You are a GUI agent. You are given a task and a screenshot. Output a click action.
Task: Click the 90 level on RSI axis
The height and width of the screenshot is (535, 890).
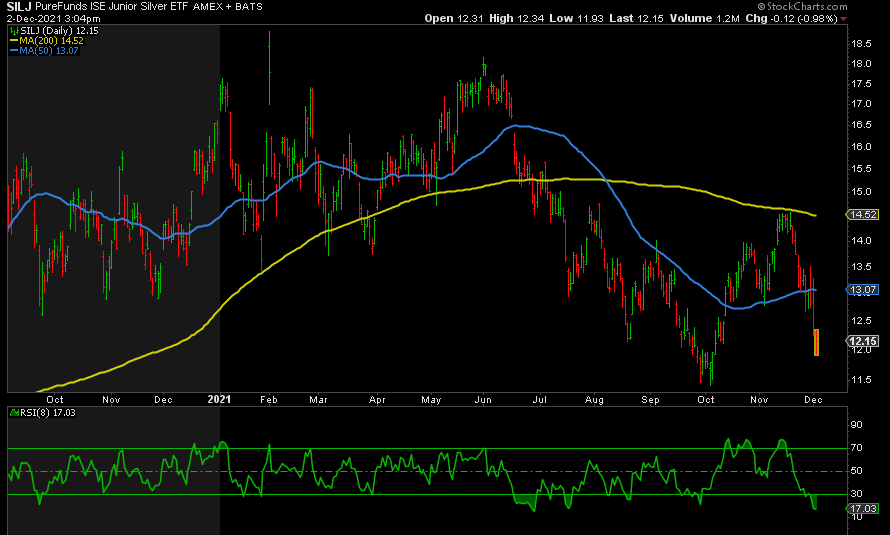tap(857, 424)
